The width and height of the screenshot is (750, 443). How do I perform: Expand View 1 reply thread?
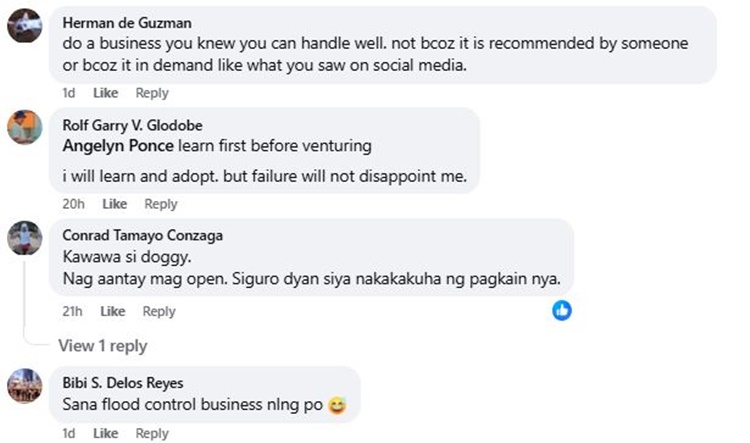point(102,346)
